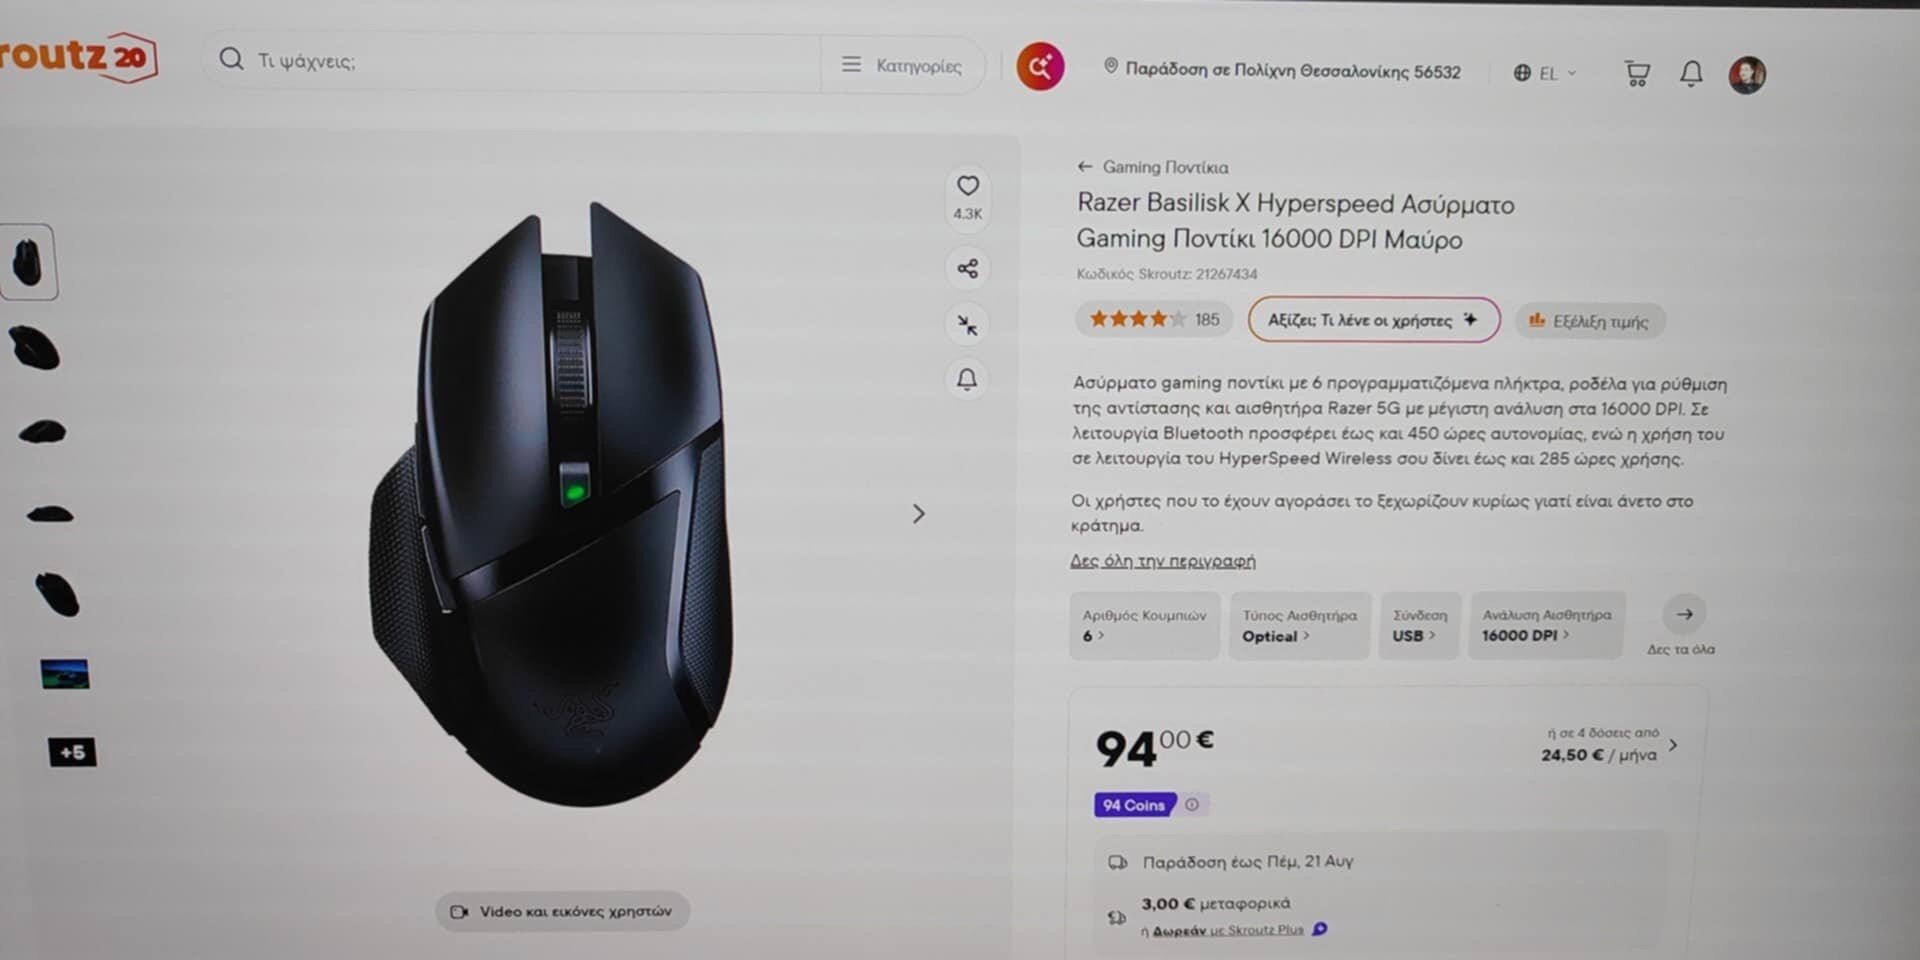Click Αξίζει; Τι λένε οι χρήστες button

click(1373, 320)
